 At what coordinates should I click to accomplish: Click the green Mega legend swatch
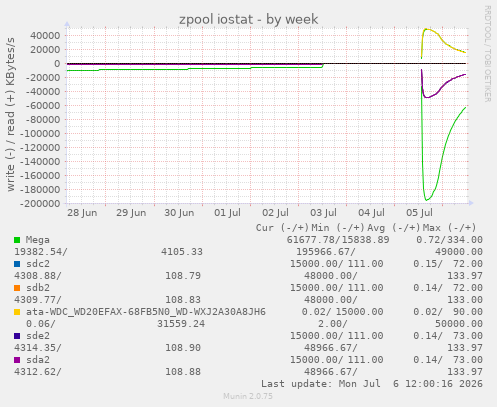coord(17,240)
